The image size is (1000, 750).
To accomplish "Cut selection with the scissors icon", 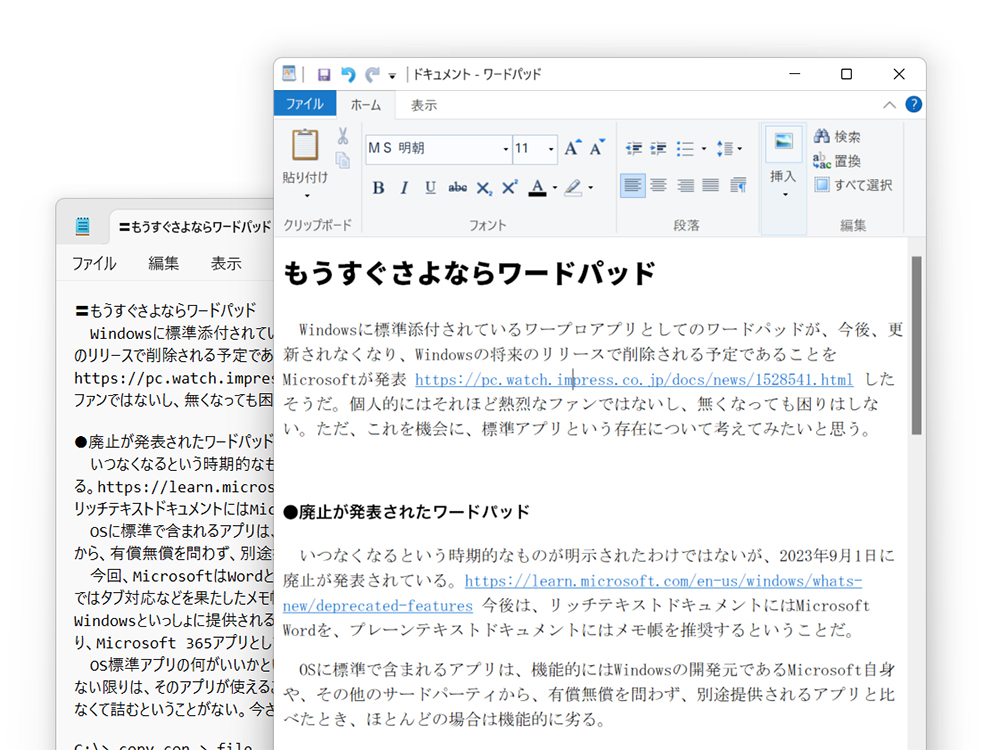I will (x=343, y=135).
